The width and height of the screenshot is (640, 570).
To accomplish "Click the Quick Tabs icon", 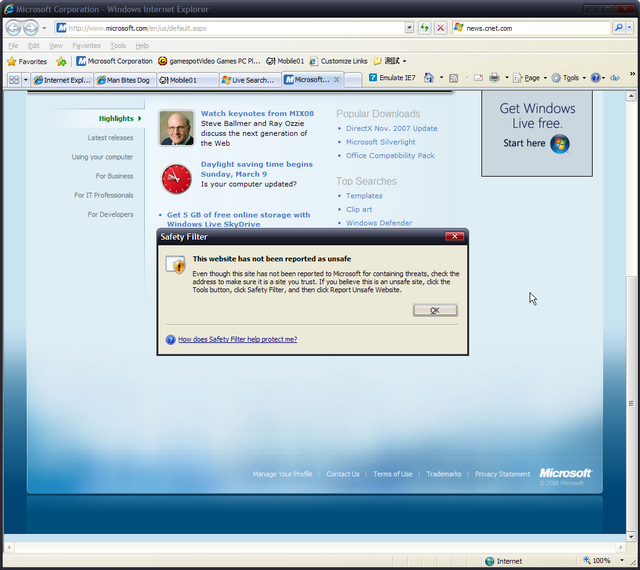I will (x=14, y=80).
